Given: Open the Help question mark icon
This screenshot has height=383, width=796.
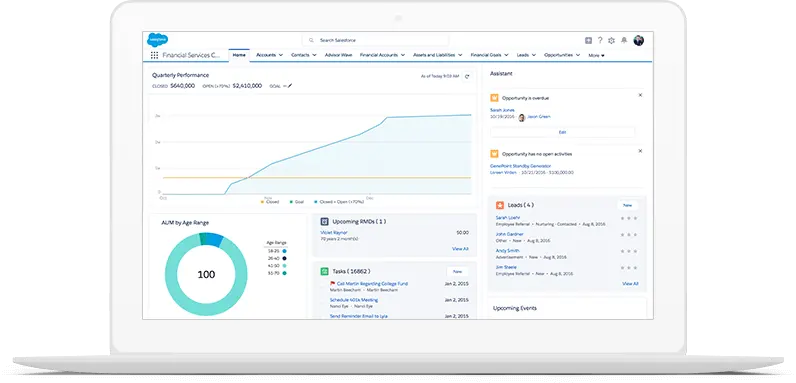Looking at the screenshot, I should (600, 41).
